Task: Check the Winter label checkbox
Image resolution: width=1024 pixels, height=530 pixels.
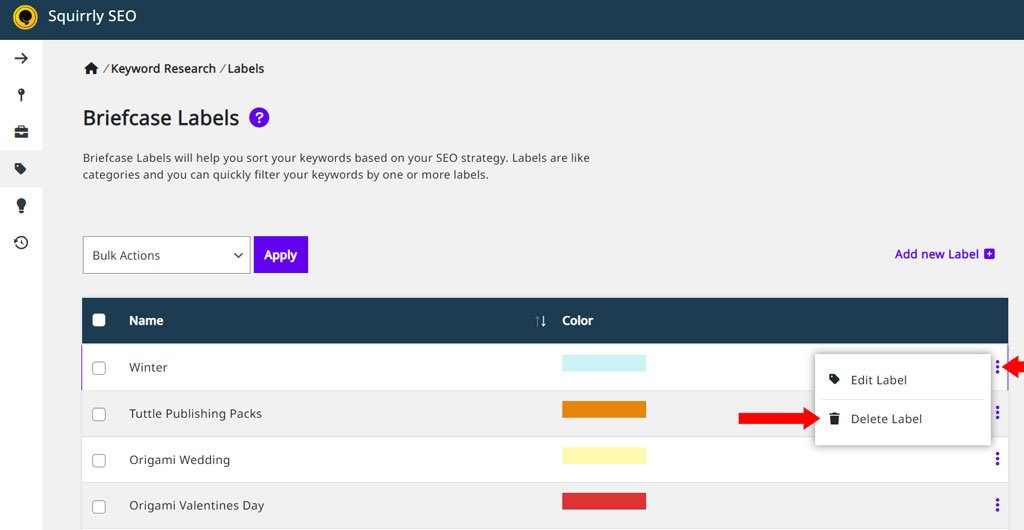Action: point(99,368)
